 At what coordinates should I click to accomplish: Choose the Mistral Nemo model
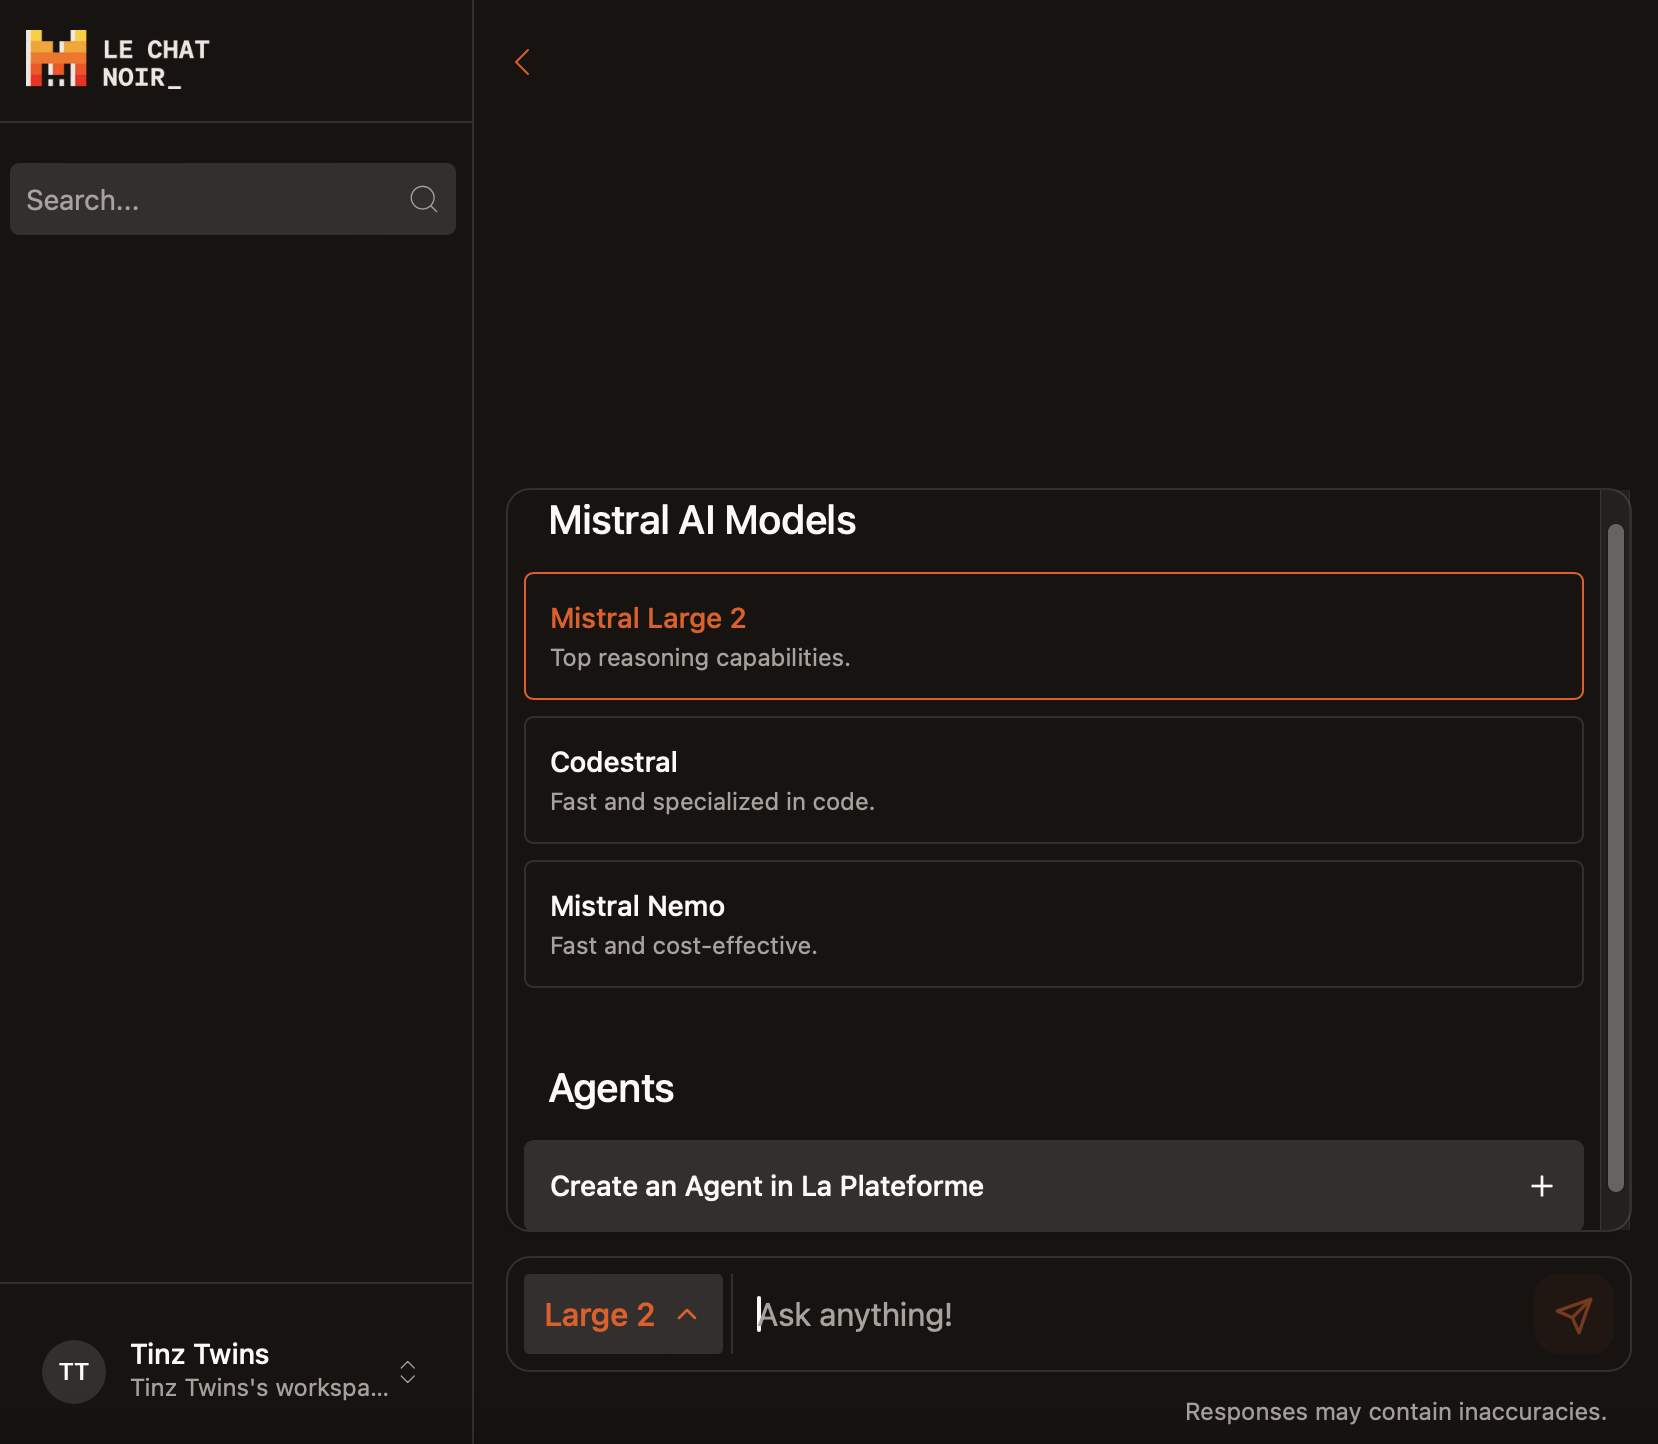point(1054,924)
